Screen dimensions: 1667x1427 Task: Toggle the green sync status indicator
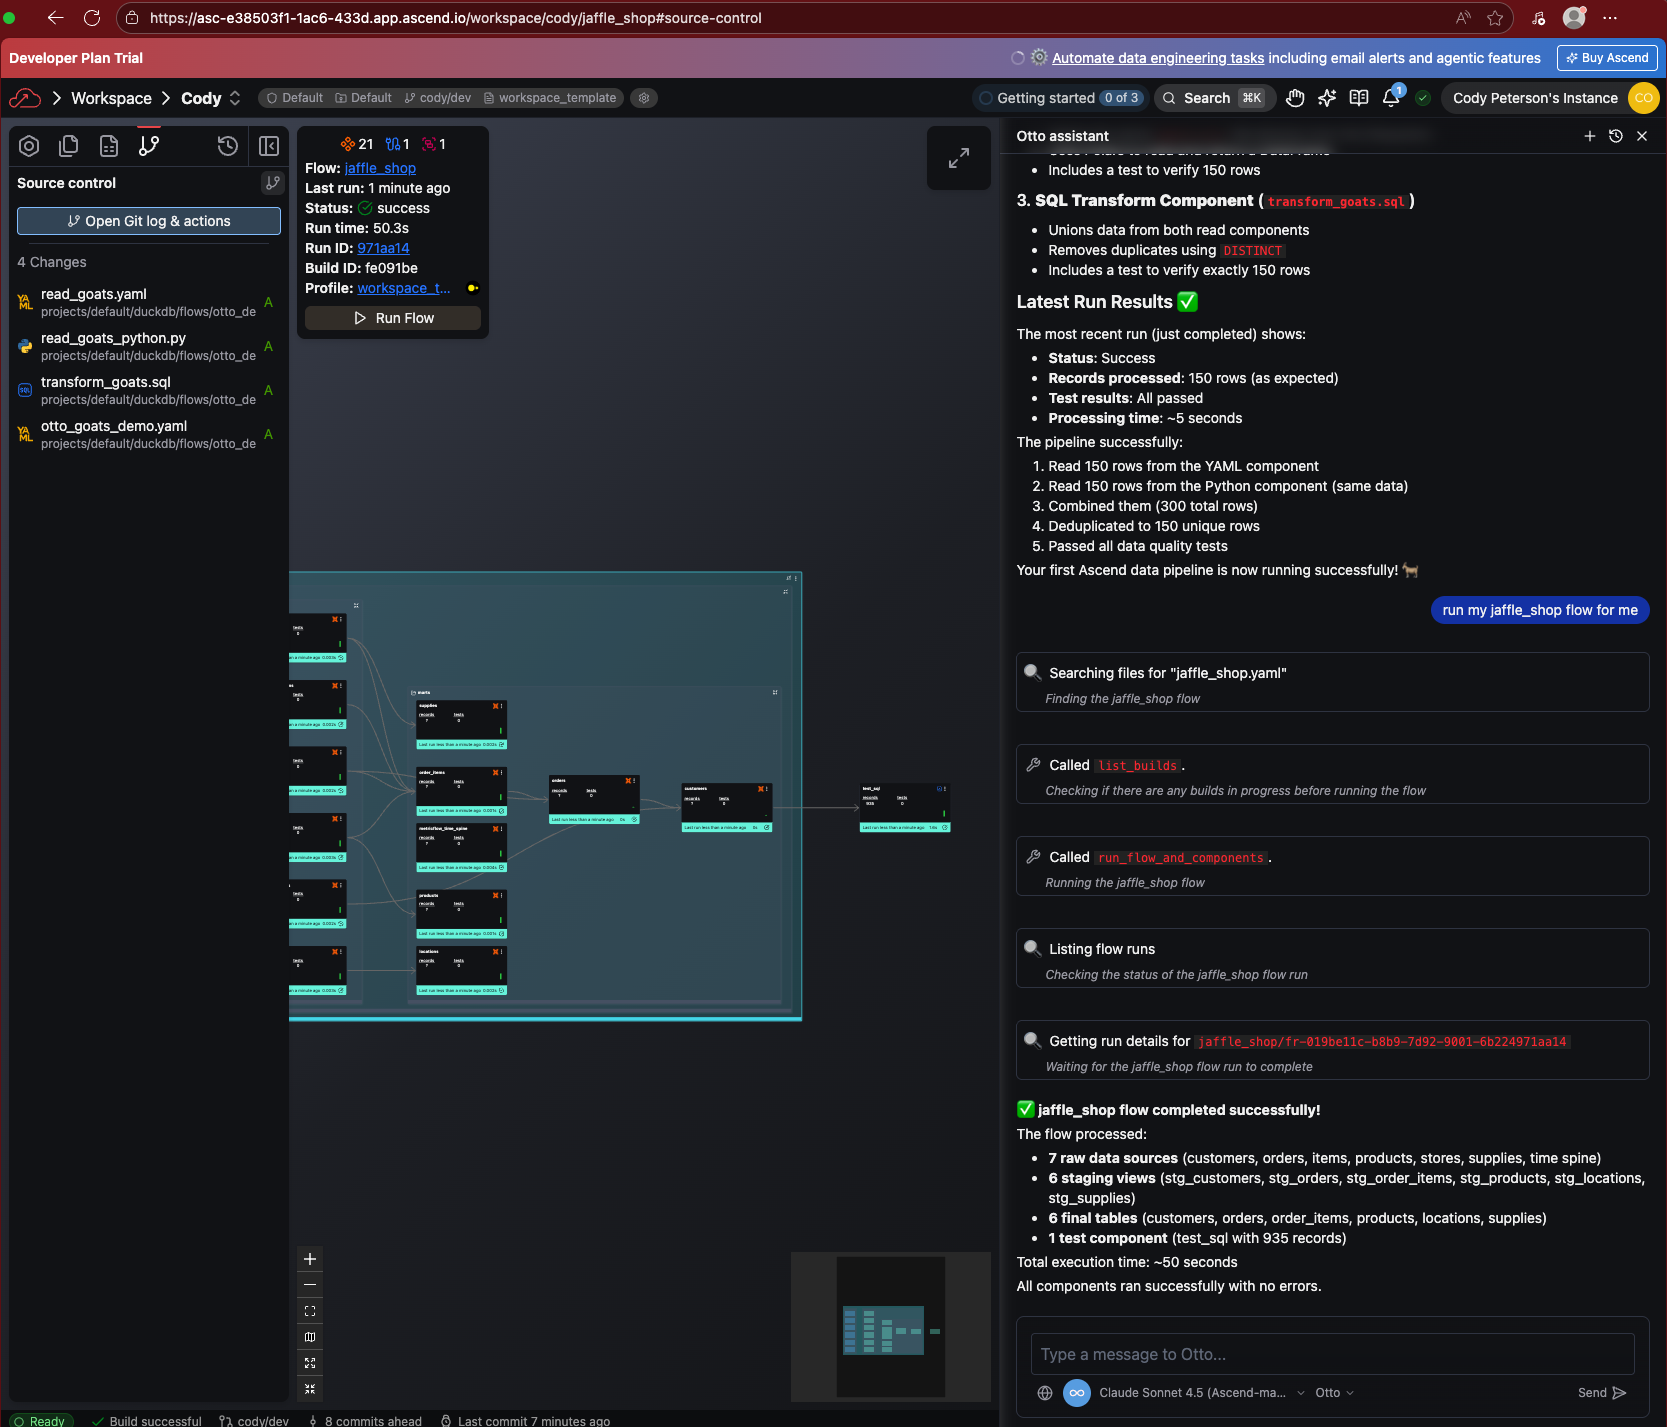[1423, 98]
